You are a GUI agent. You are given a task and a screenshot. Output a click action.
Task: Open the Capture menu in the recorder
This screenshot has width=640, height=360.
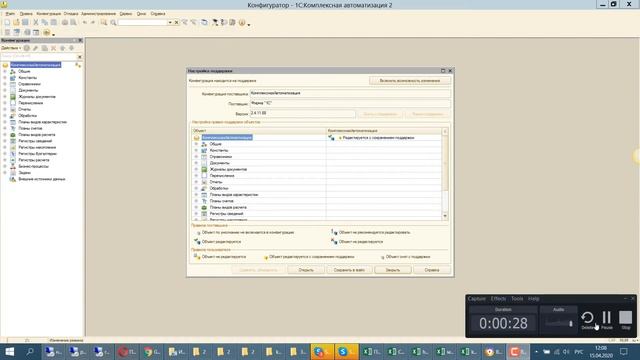[476, 299]
